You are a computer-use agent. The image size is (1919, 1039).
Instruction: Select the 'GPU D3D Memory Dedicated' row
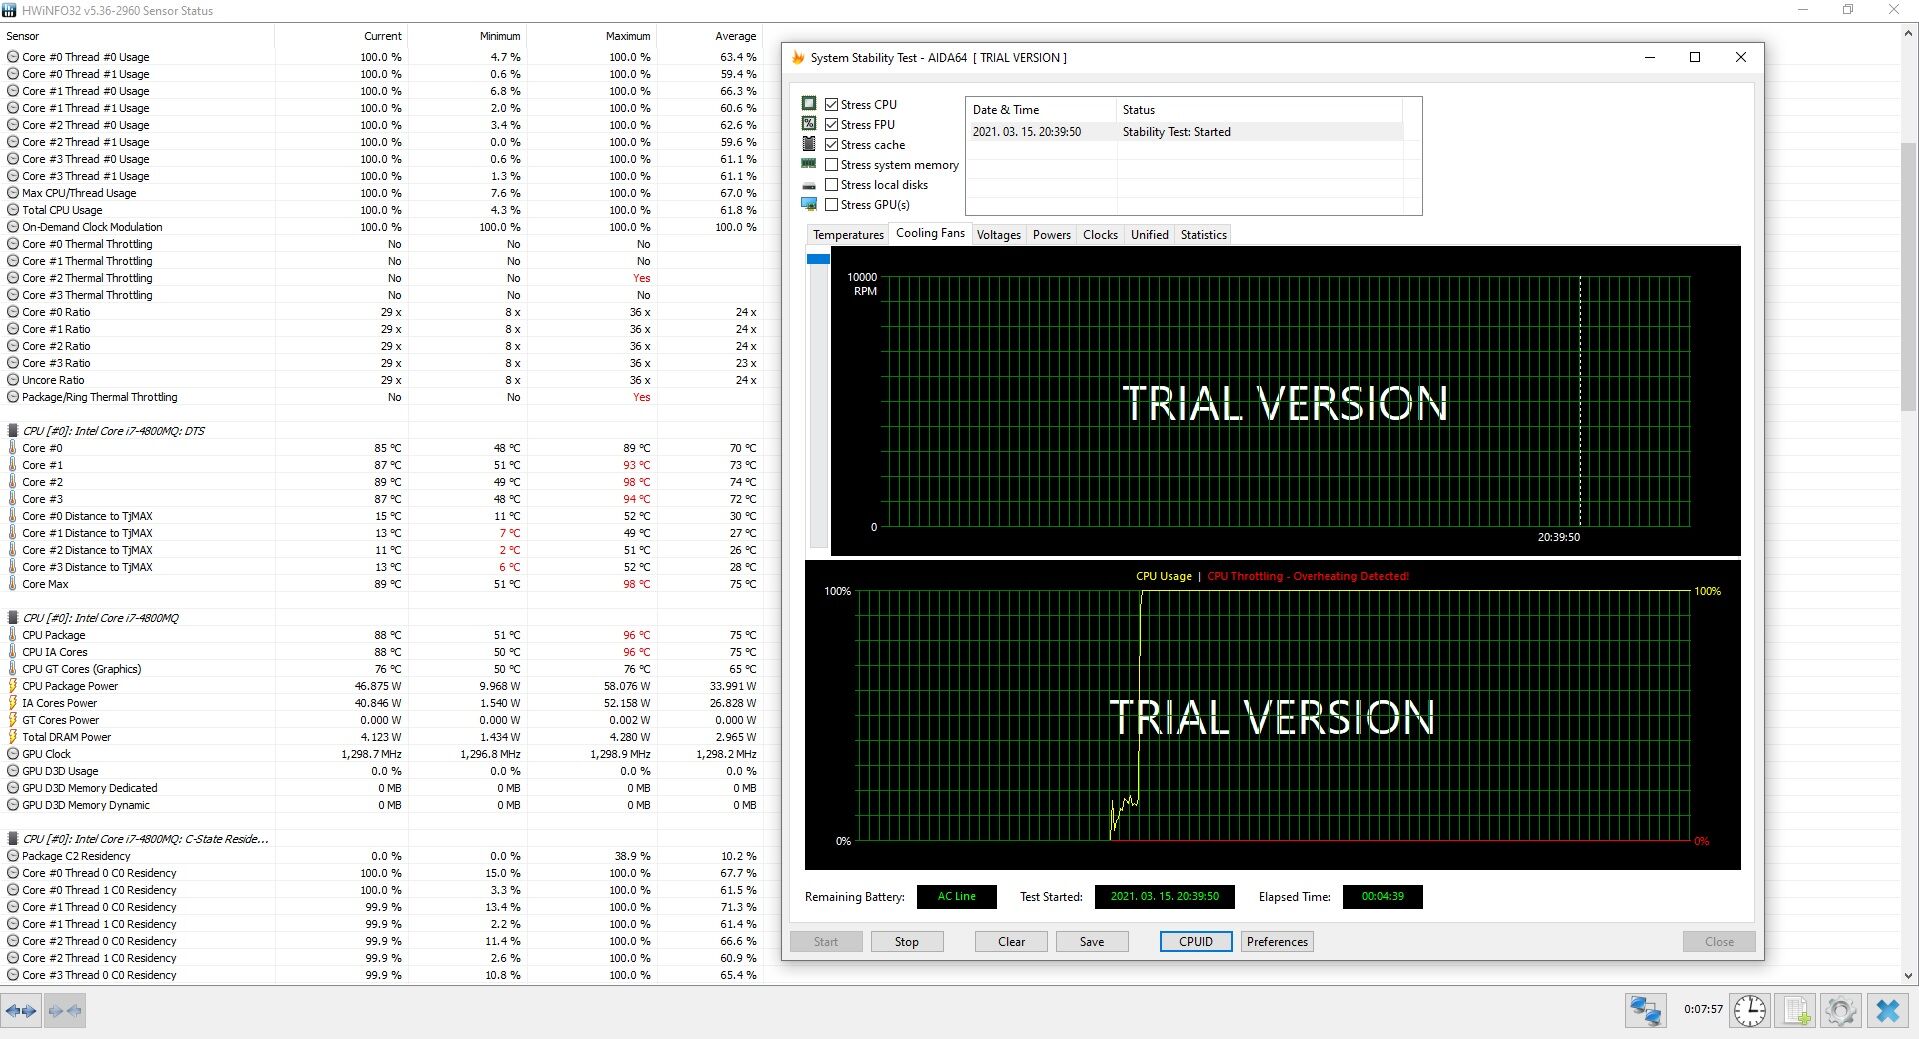[x=382, y=788]
